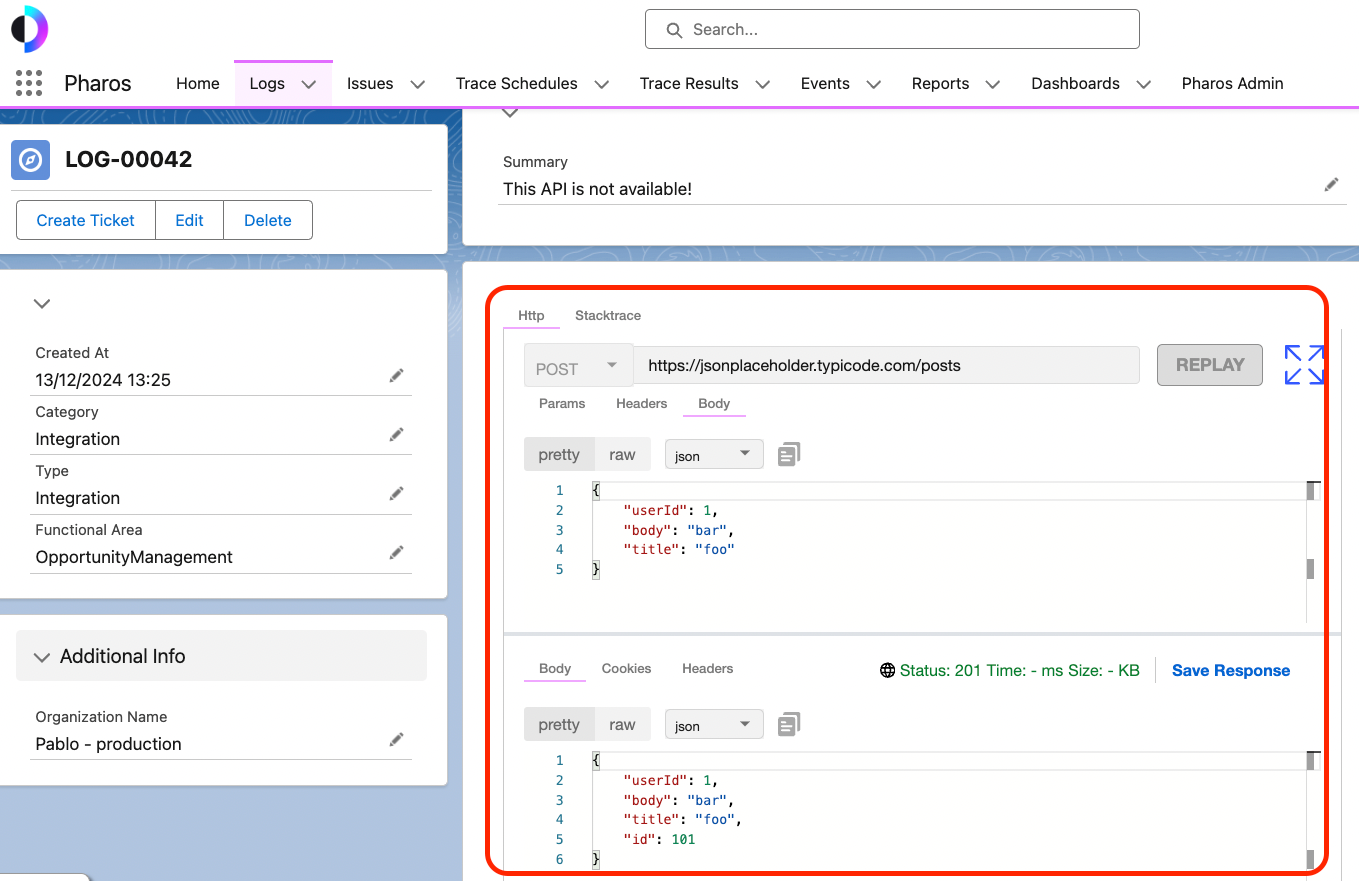1359x881 pixels.
Task: Collapse the Additional Info section
Action: point(42,657)
